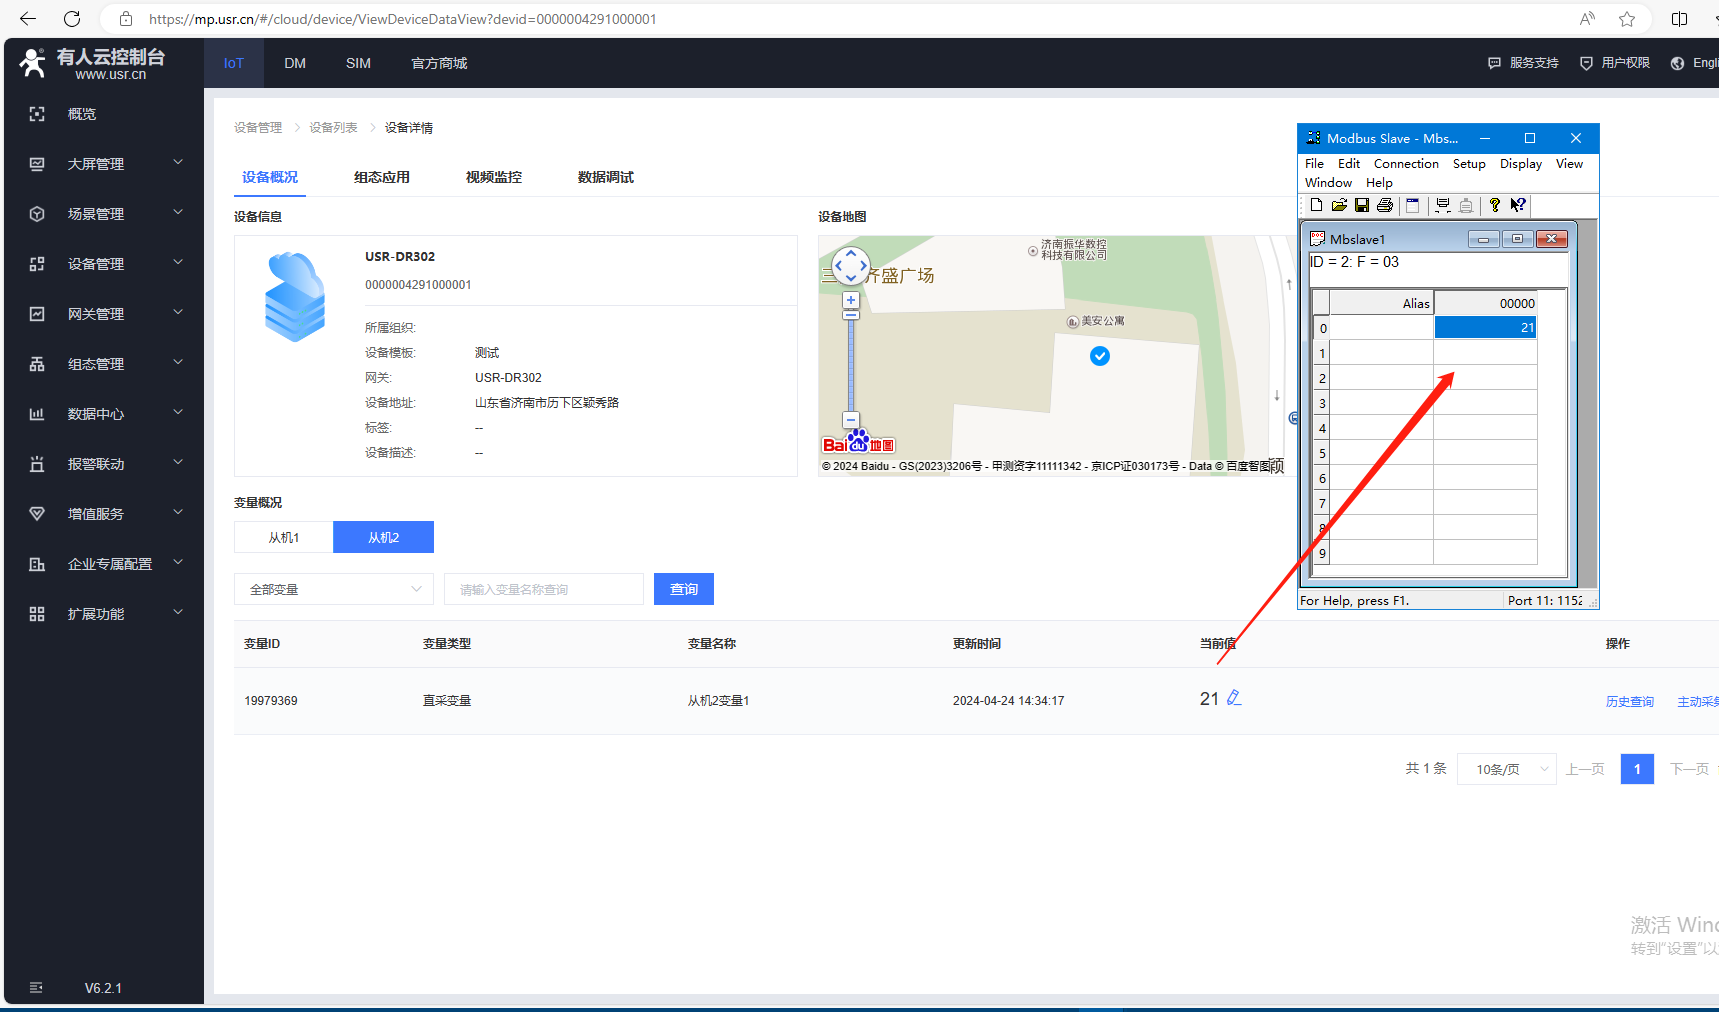Click the blue 查询 search button
1719x1012 pixels.
[x=684, y=589]
